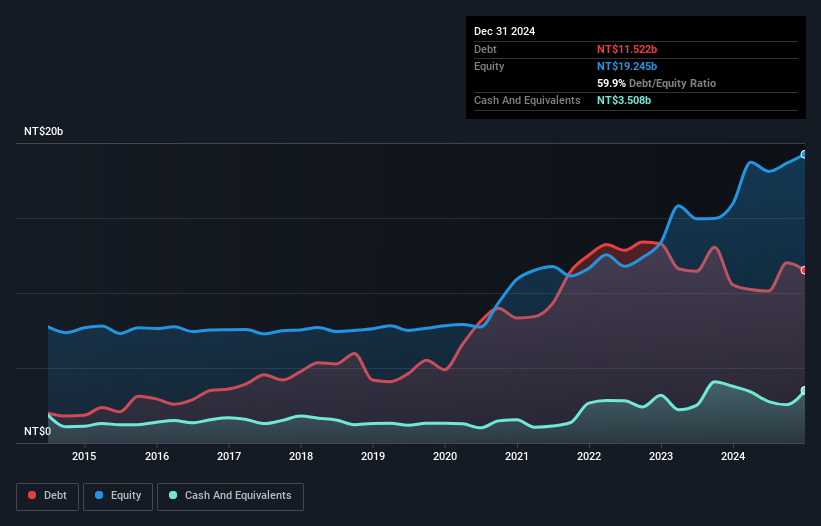Toggle the Debt series legend button

click(x=48, y=496)
